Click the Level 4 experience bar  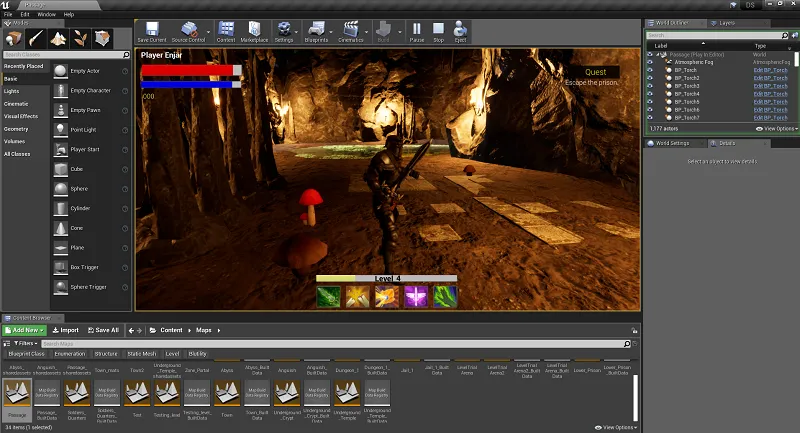pyautogui.click(x=386, y=278)
